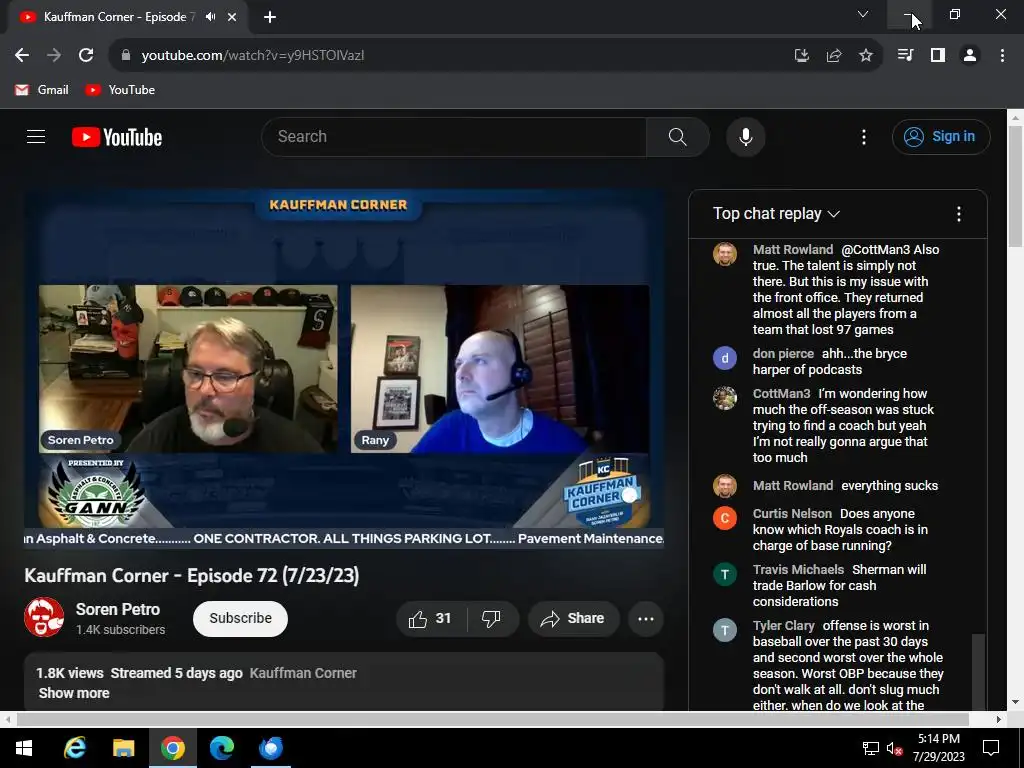This screenshot has height=768, width=1024.
Task: Open Gmail bookmark
Action: 42,90
